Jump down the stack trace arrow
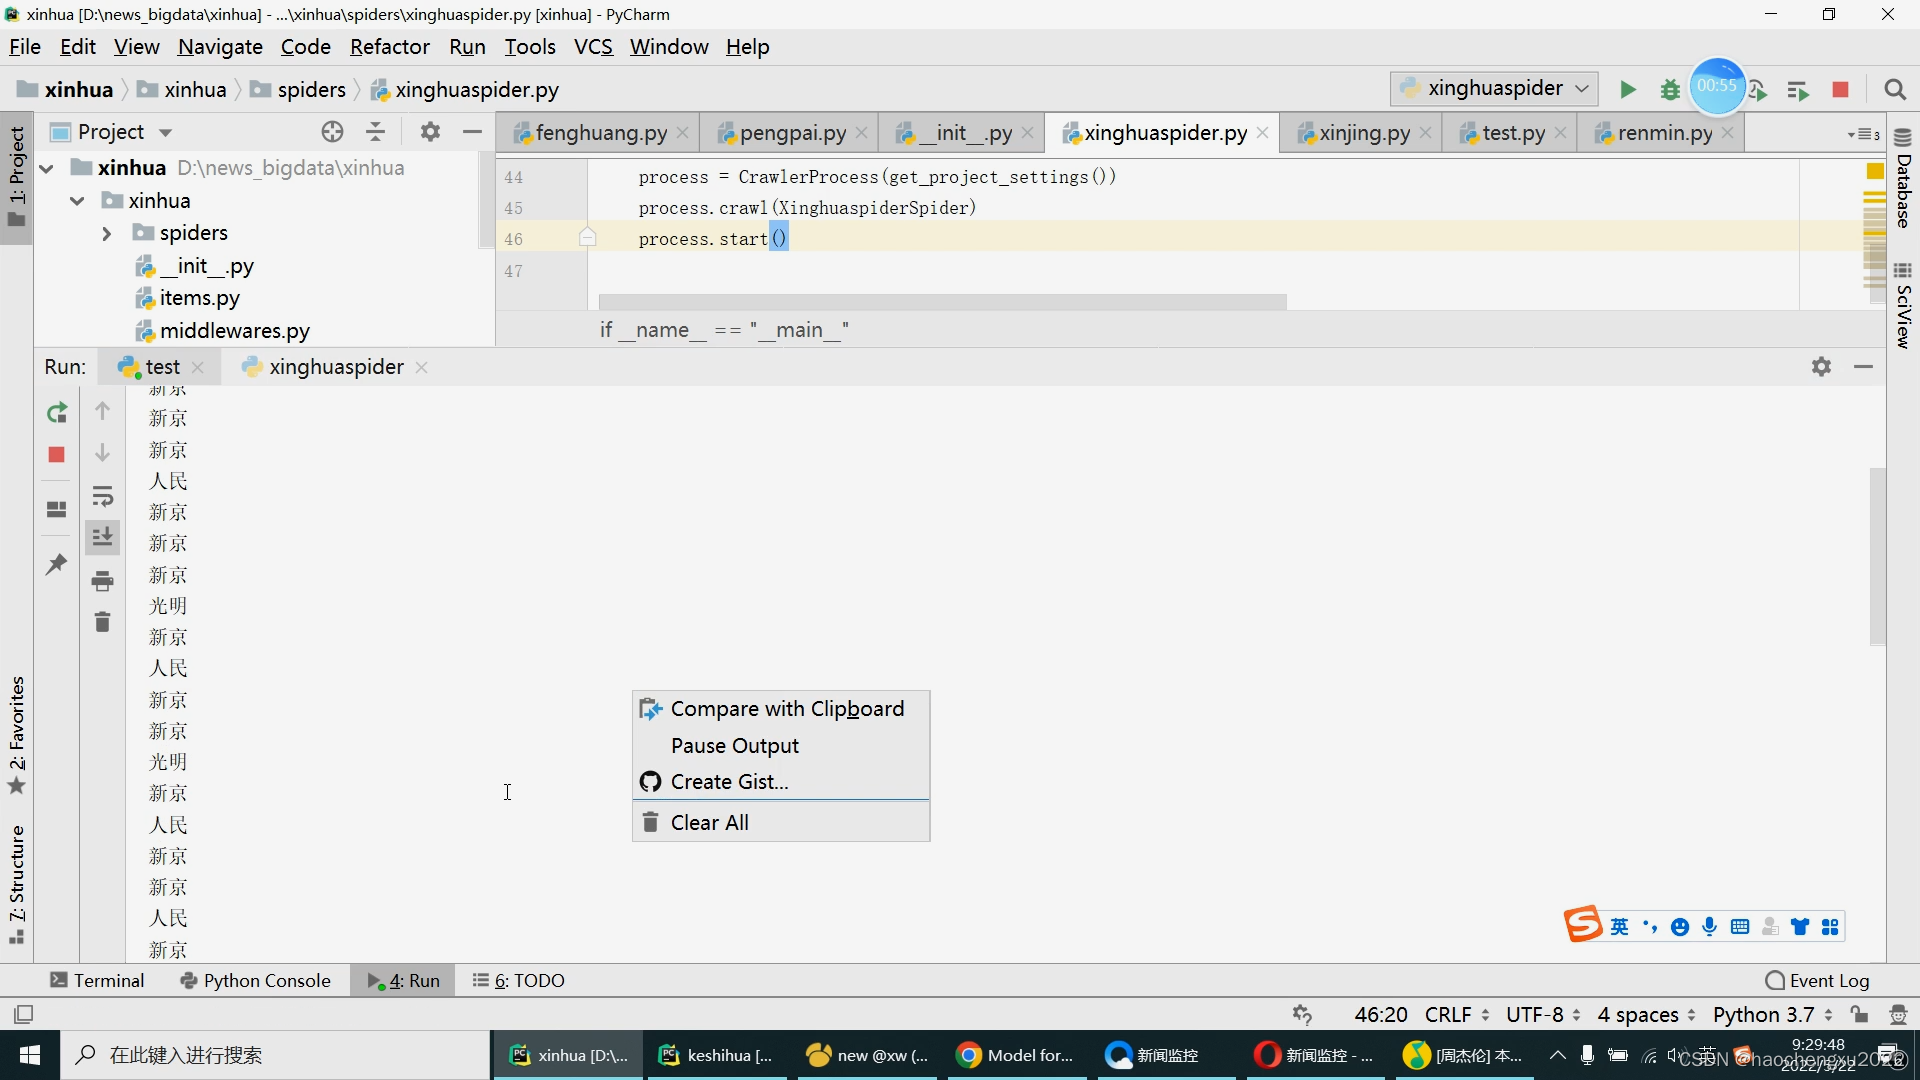Viewport: 1920px width, 1080px height. point(102,453)
